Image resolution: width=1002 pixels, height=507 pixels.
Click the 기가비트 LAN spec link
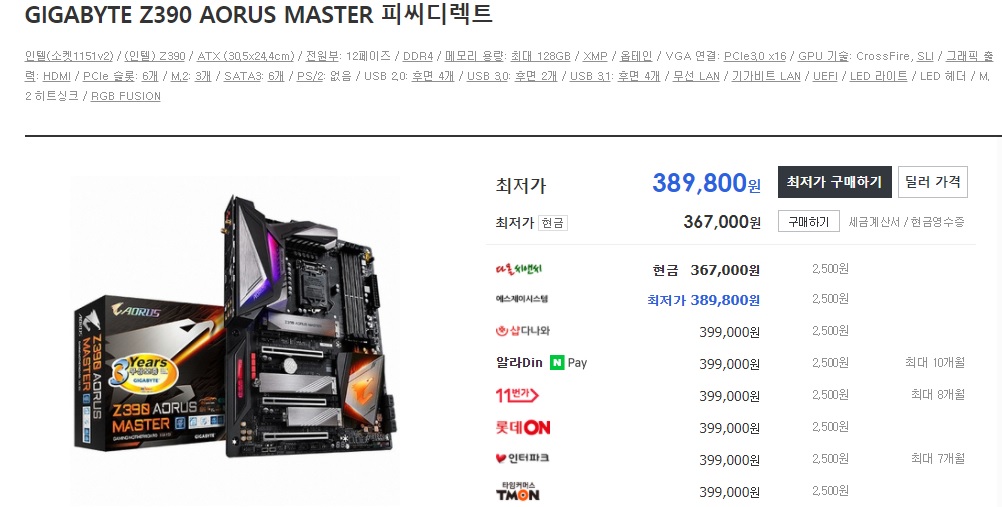coord(766,76)
